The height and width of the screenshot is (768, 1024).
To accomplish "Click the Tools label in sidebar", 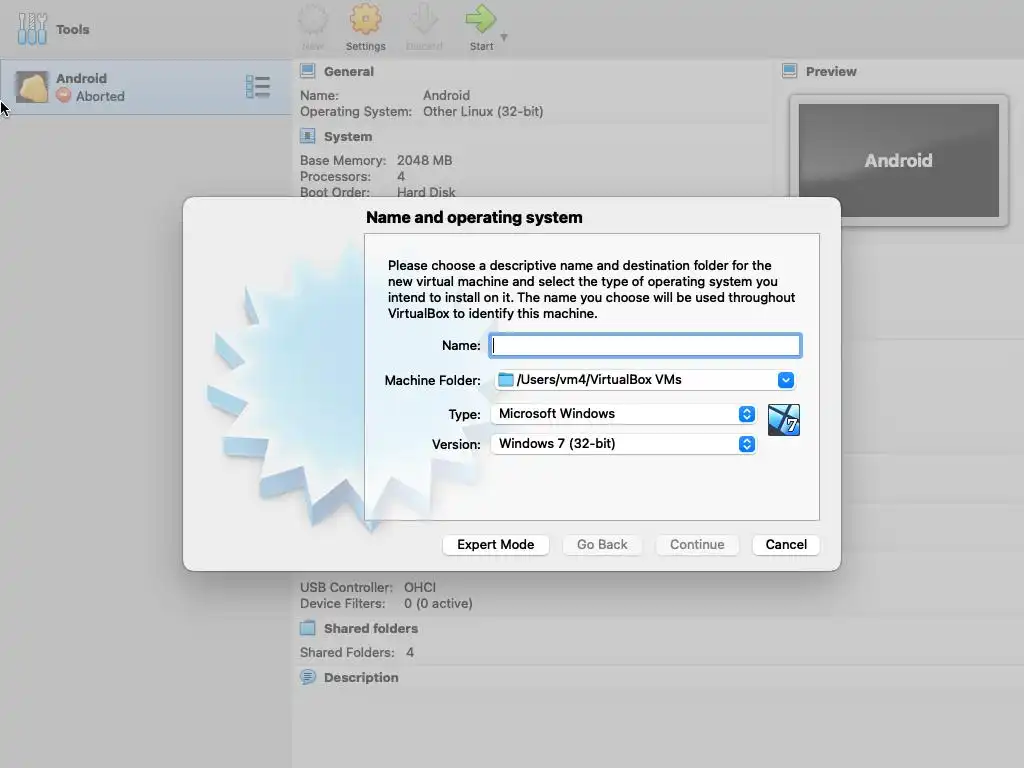I will (x=72, y=29).
